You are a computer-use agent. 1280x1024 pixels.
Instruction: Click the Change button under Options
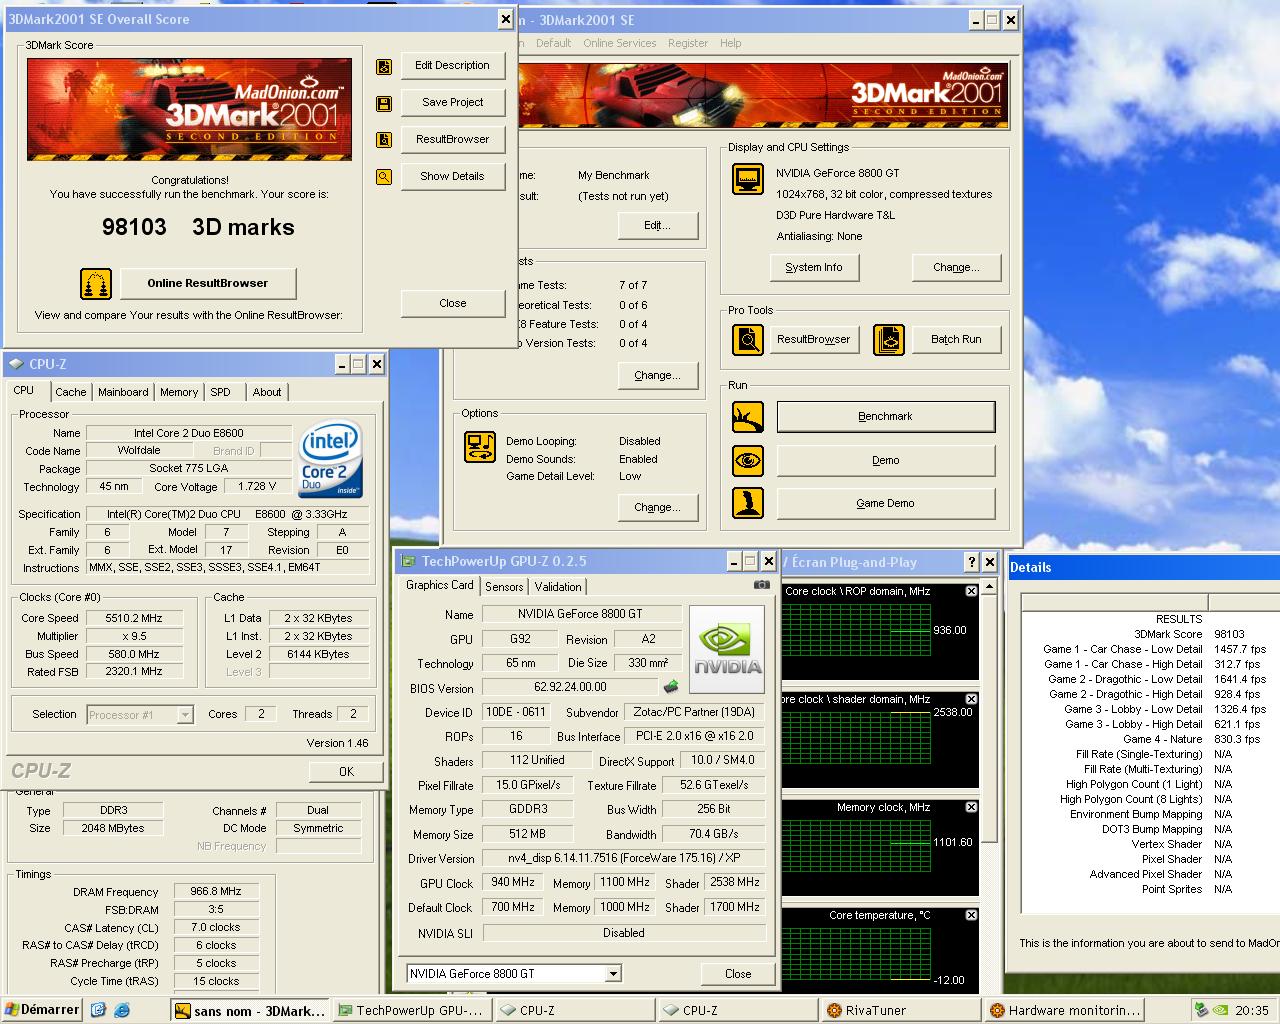coord(657,508)
